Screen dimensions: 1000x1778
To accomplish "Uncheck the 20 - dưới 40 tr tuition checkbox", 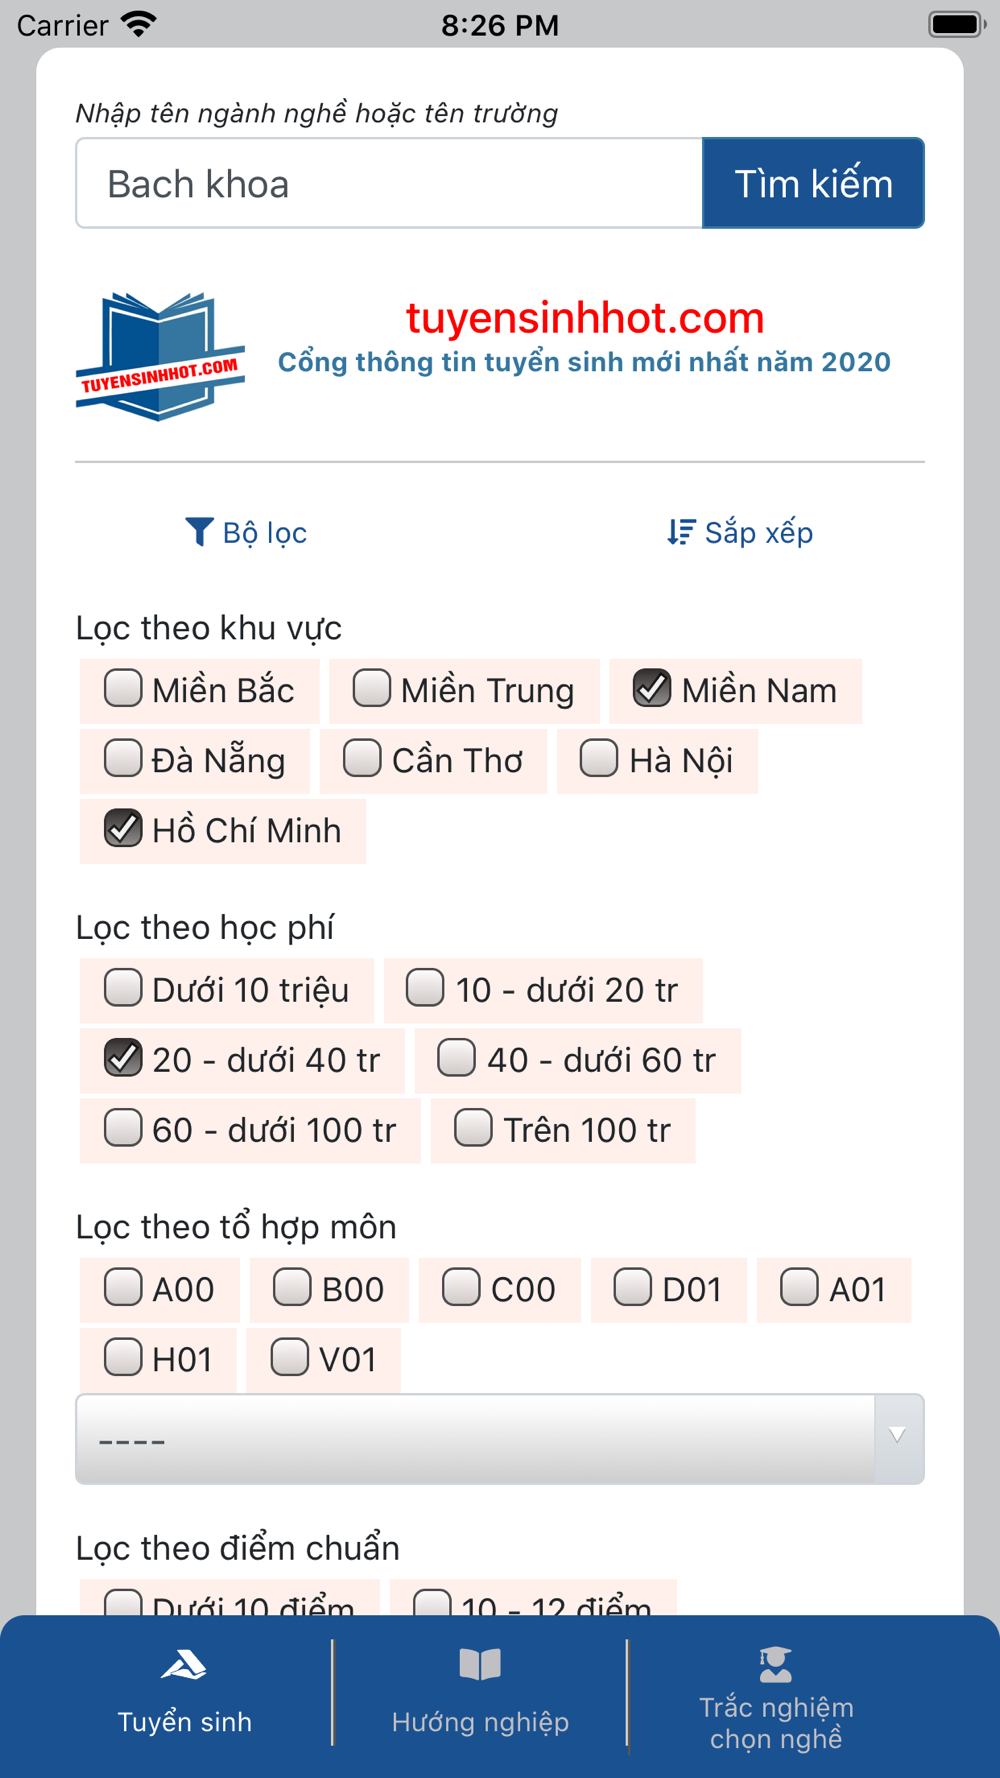I will (123, 1058).
